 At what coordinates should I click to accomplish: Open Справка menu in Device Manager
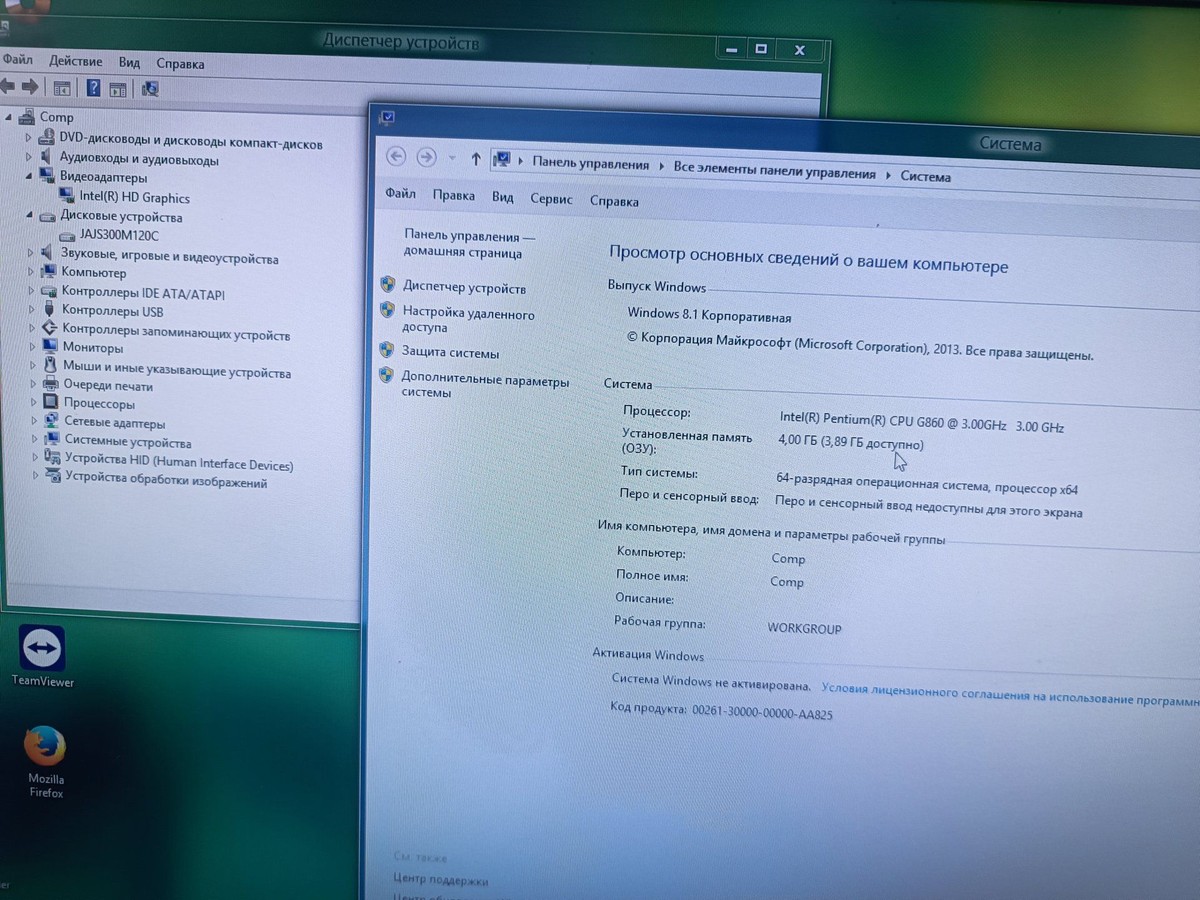tap(180, 63)
